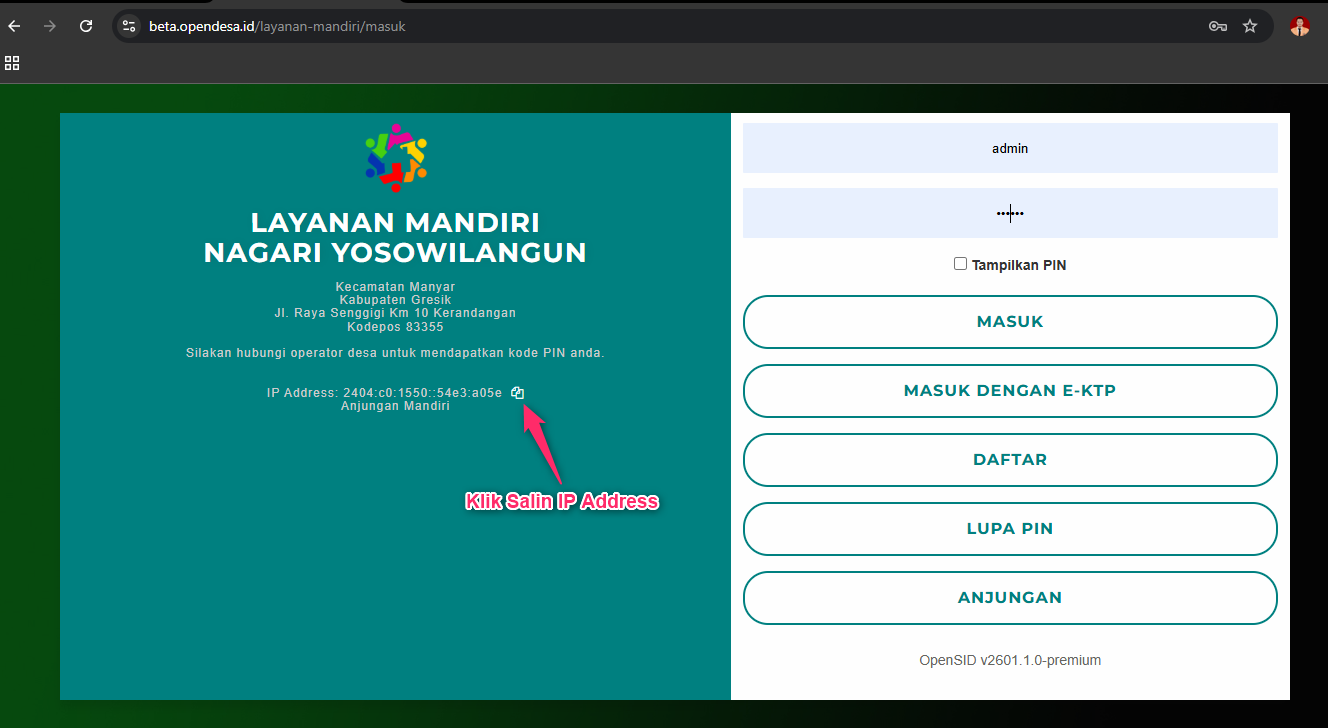Open the DAFTAR registration button
This screenshot has width=1328, height=728.
pos(1010,460)
